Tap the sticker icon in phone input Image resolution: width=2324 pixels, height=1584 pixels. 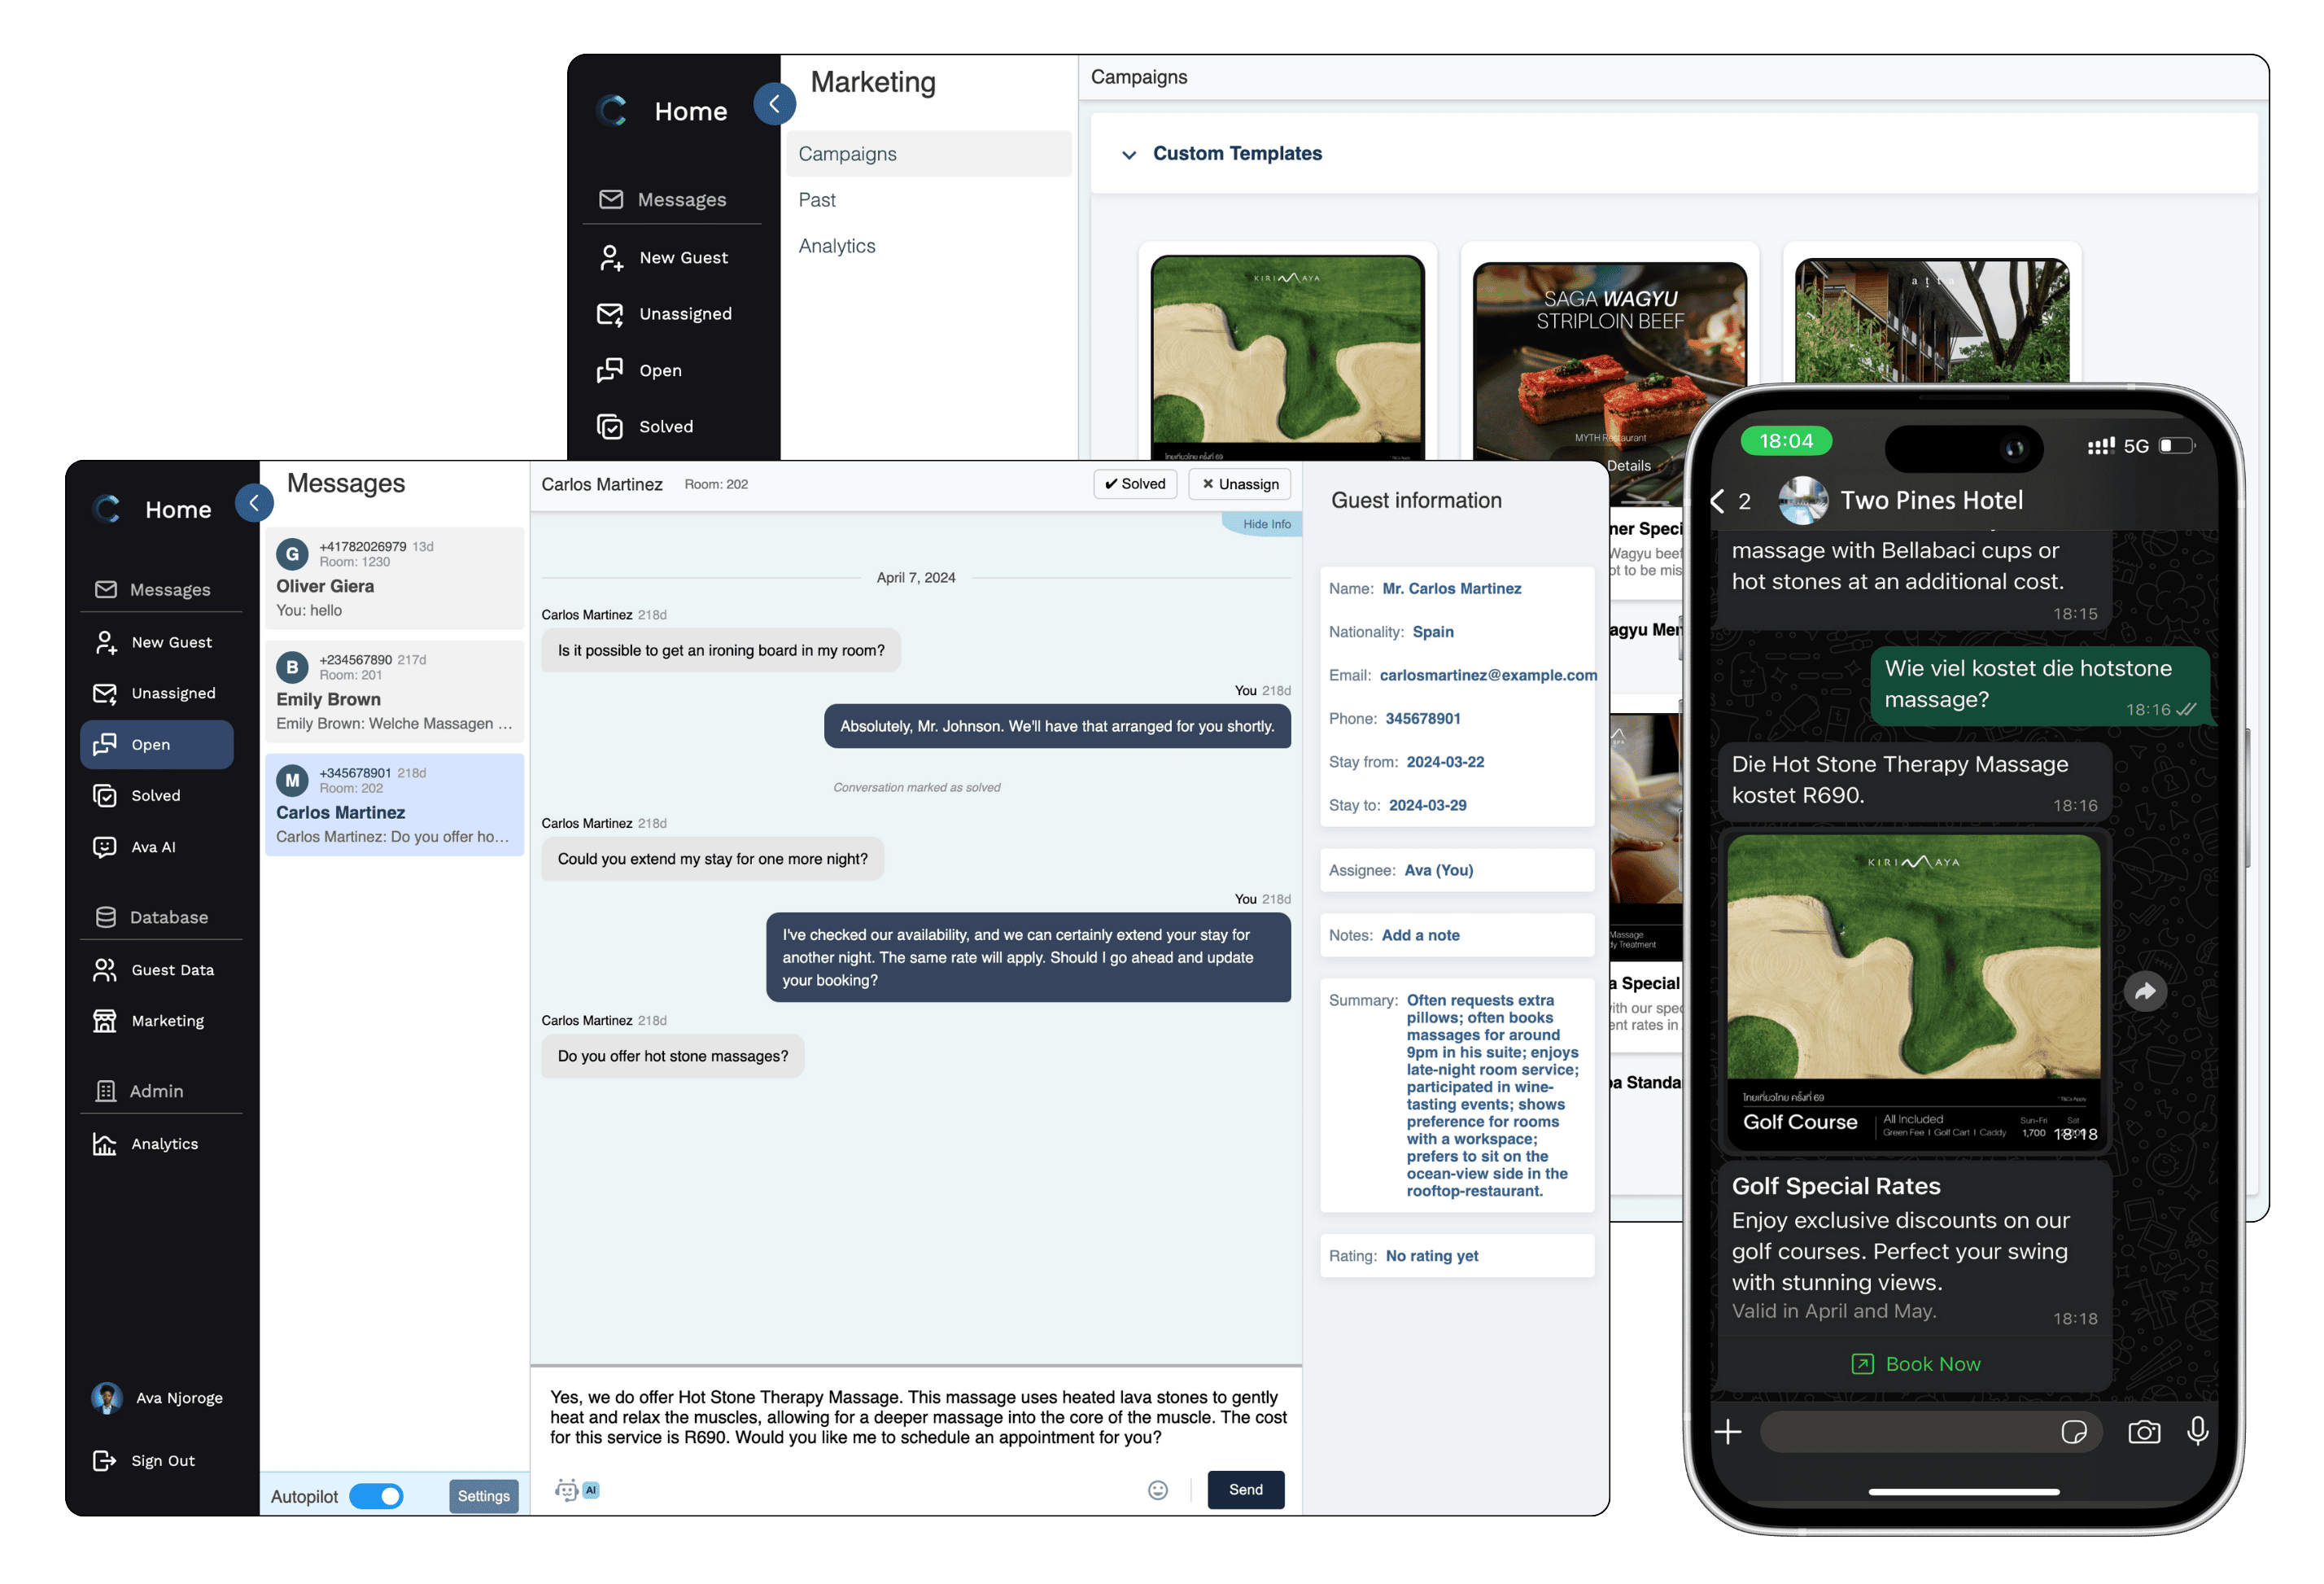[2074, 1432]
